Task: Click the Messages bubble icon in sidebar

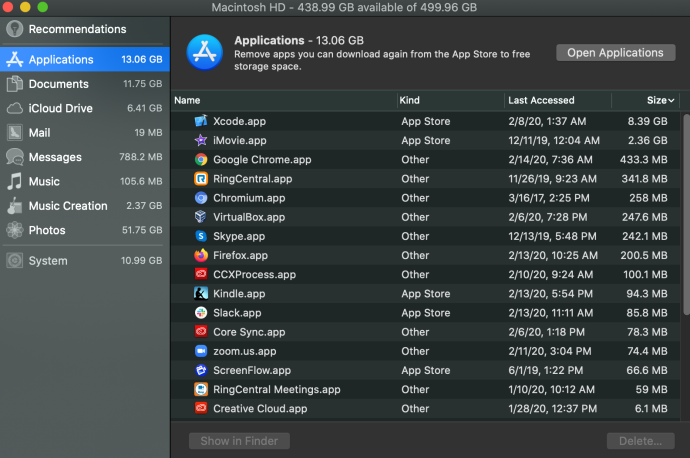Action: (x=15, y=157)
